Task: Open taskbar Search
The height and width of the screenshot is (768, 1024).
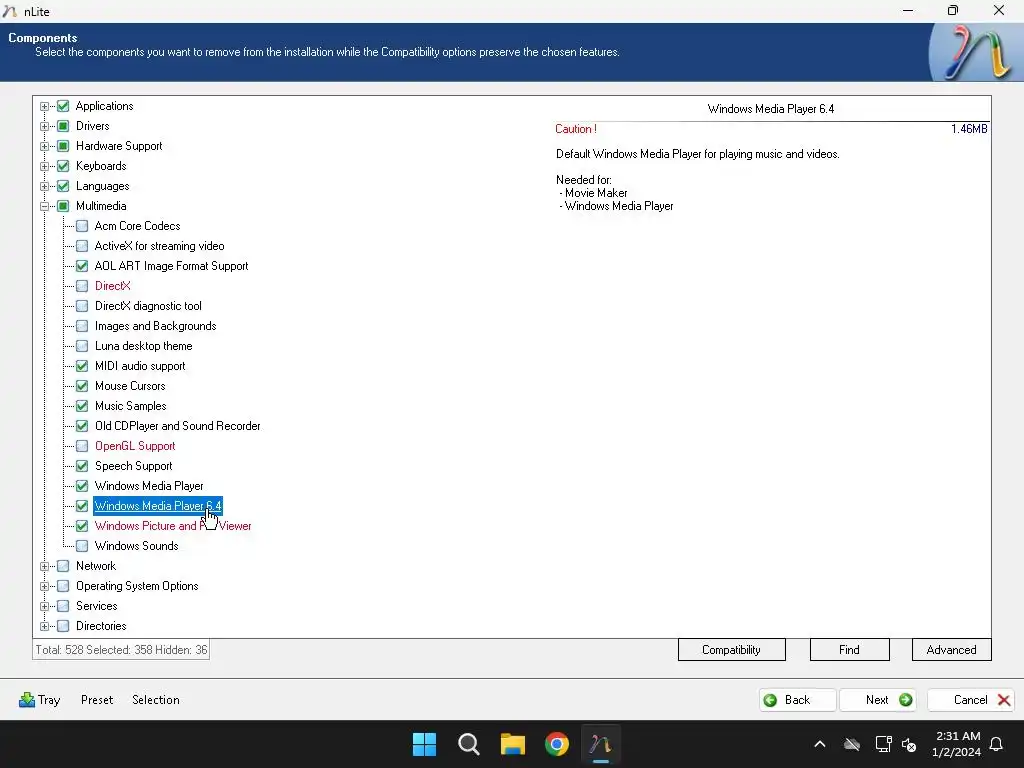Action: click(x=468, y=744)
